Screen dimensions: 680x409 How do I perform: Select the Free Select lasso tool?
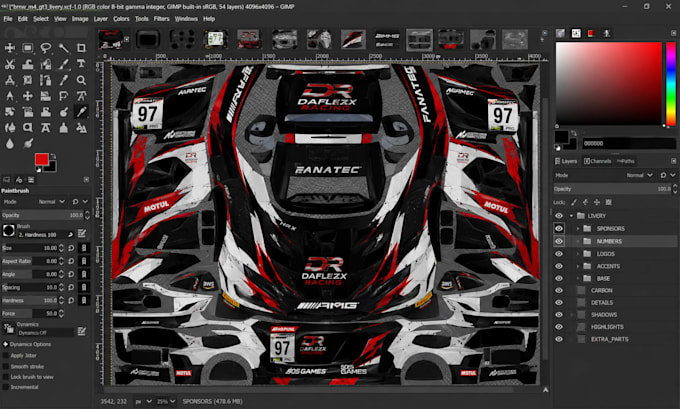tap(46, 48)
